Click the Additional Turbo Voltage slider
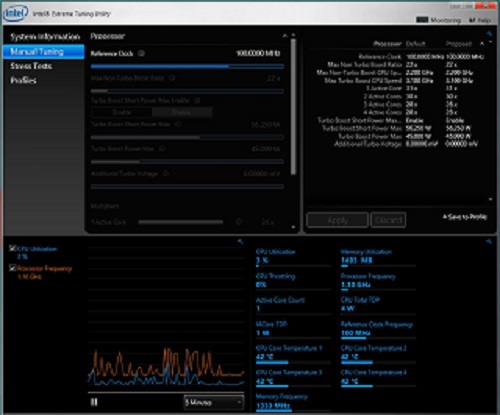Image resolution: width=500 pixels, height=415 pixels. [x=187, y=187]
